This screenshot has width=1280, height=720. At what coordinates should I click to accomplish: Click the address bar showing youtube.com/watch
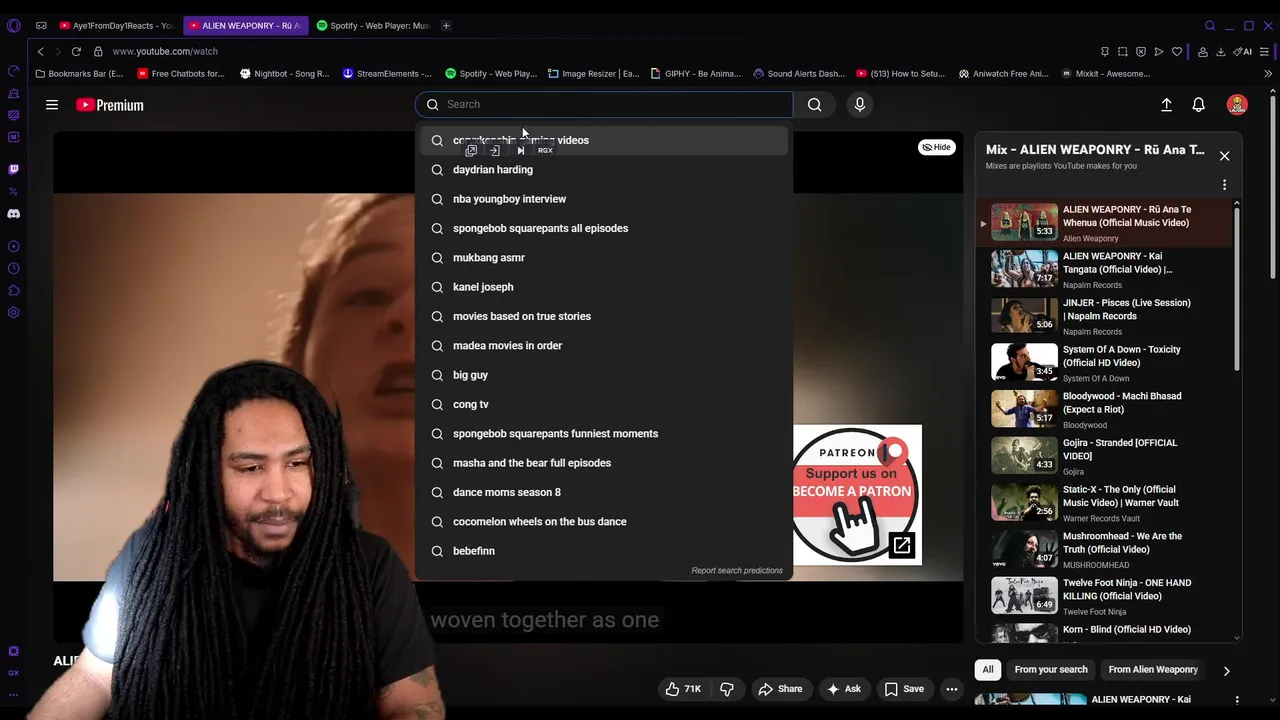pos(165,51)
